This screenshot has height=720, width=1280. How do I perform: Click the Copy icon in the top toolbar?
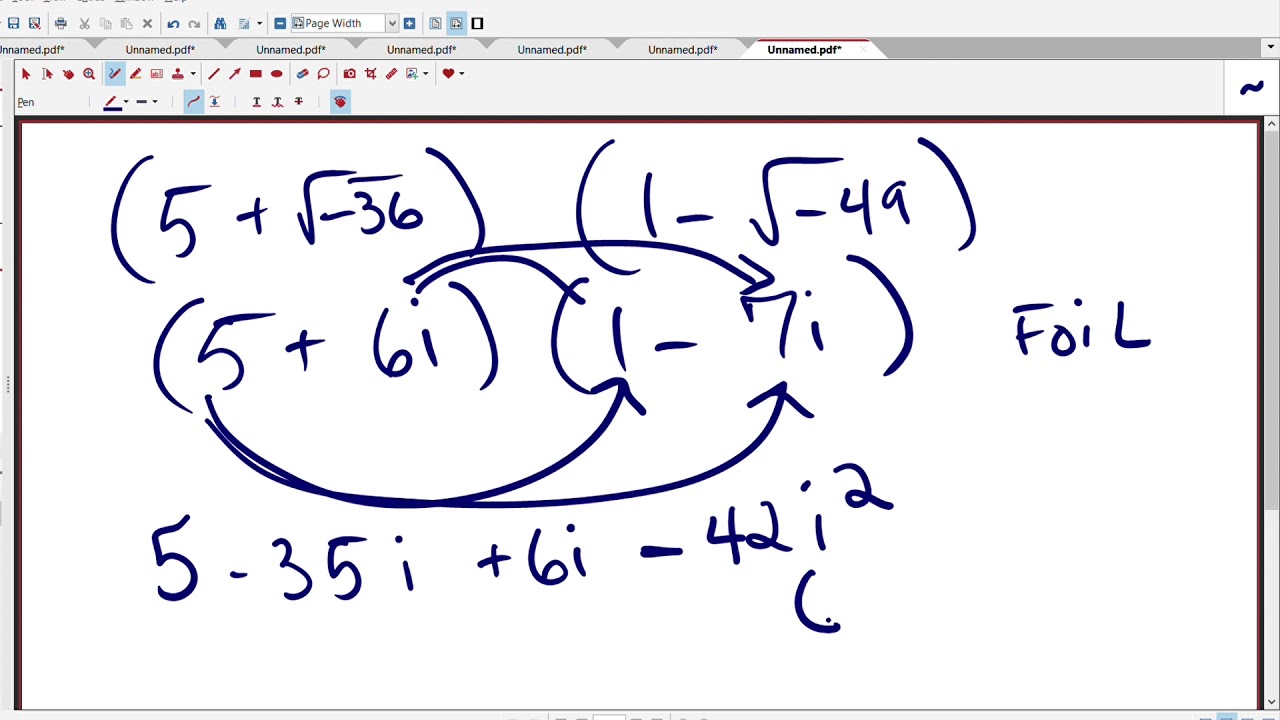(x=105, y=23)
